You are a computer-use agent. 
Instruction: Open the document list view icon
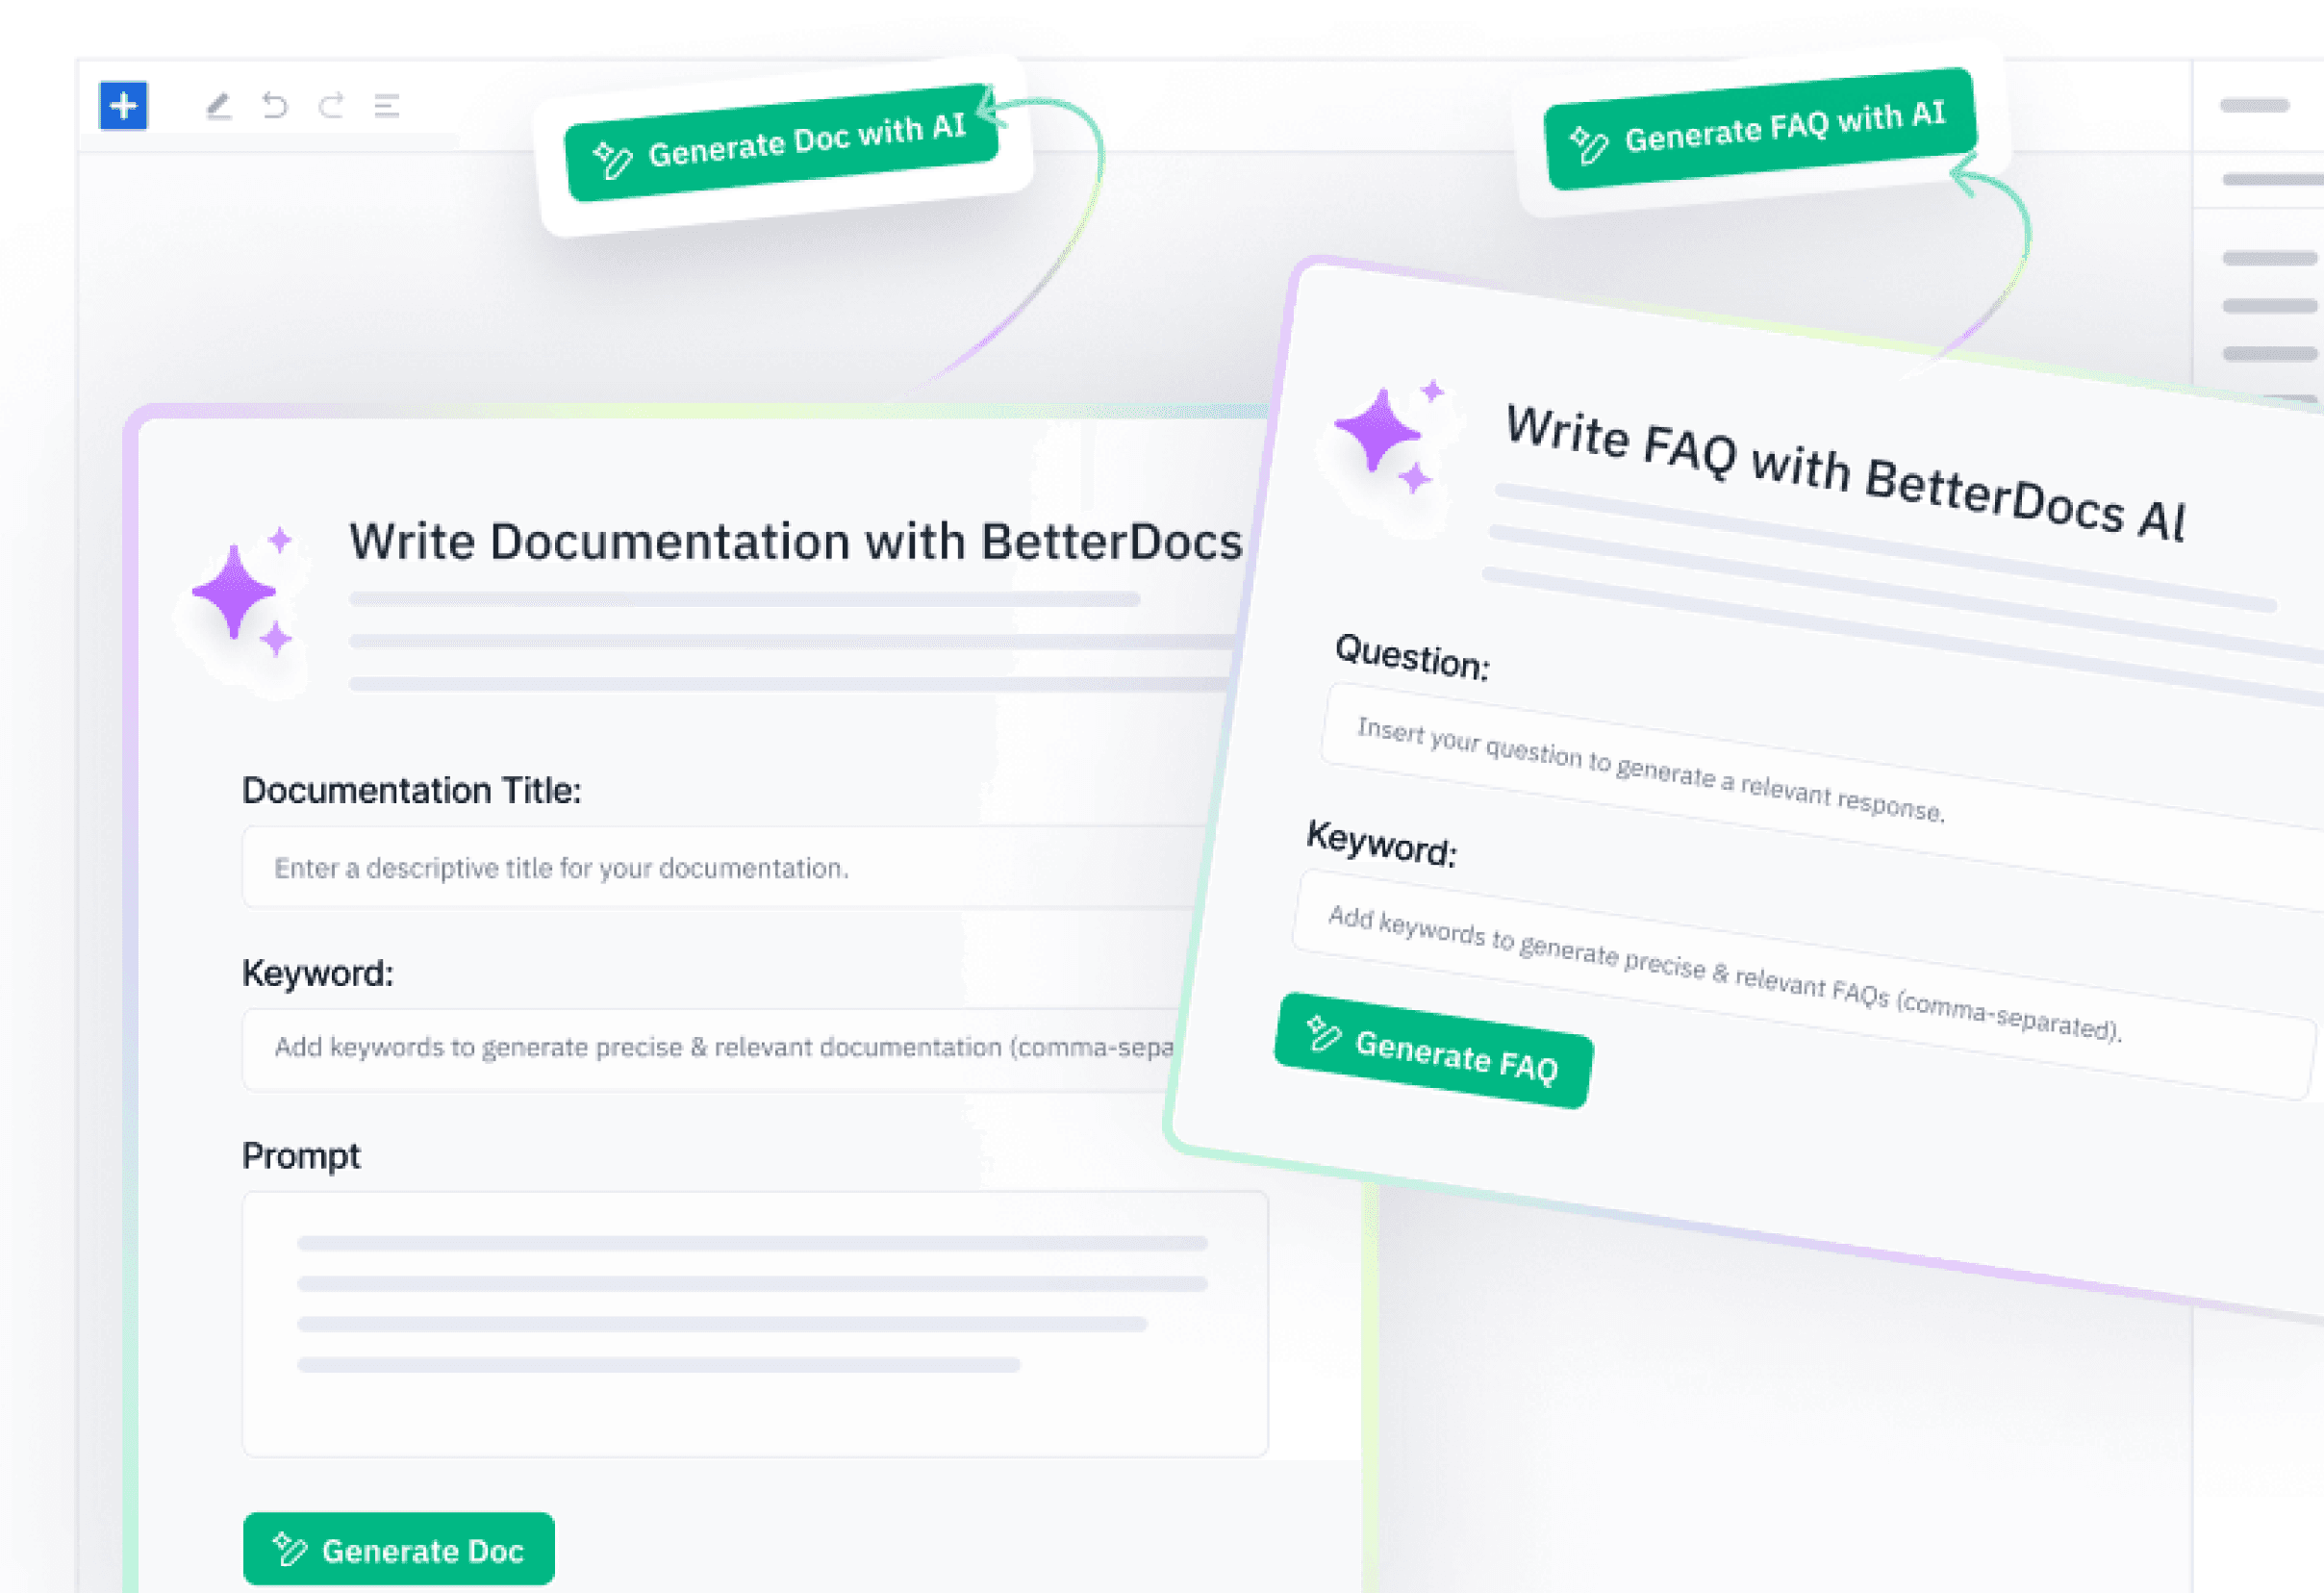(387, 105)
